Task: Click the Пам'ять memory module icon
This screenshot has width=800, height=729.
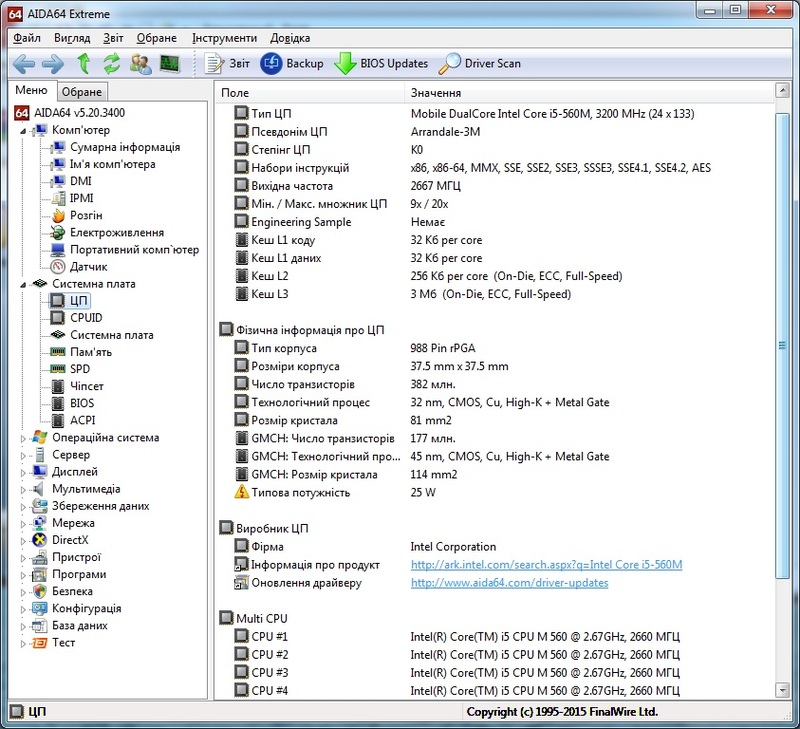Action: 58,352
